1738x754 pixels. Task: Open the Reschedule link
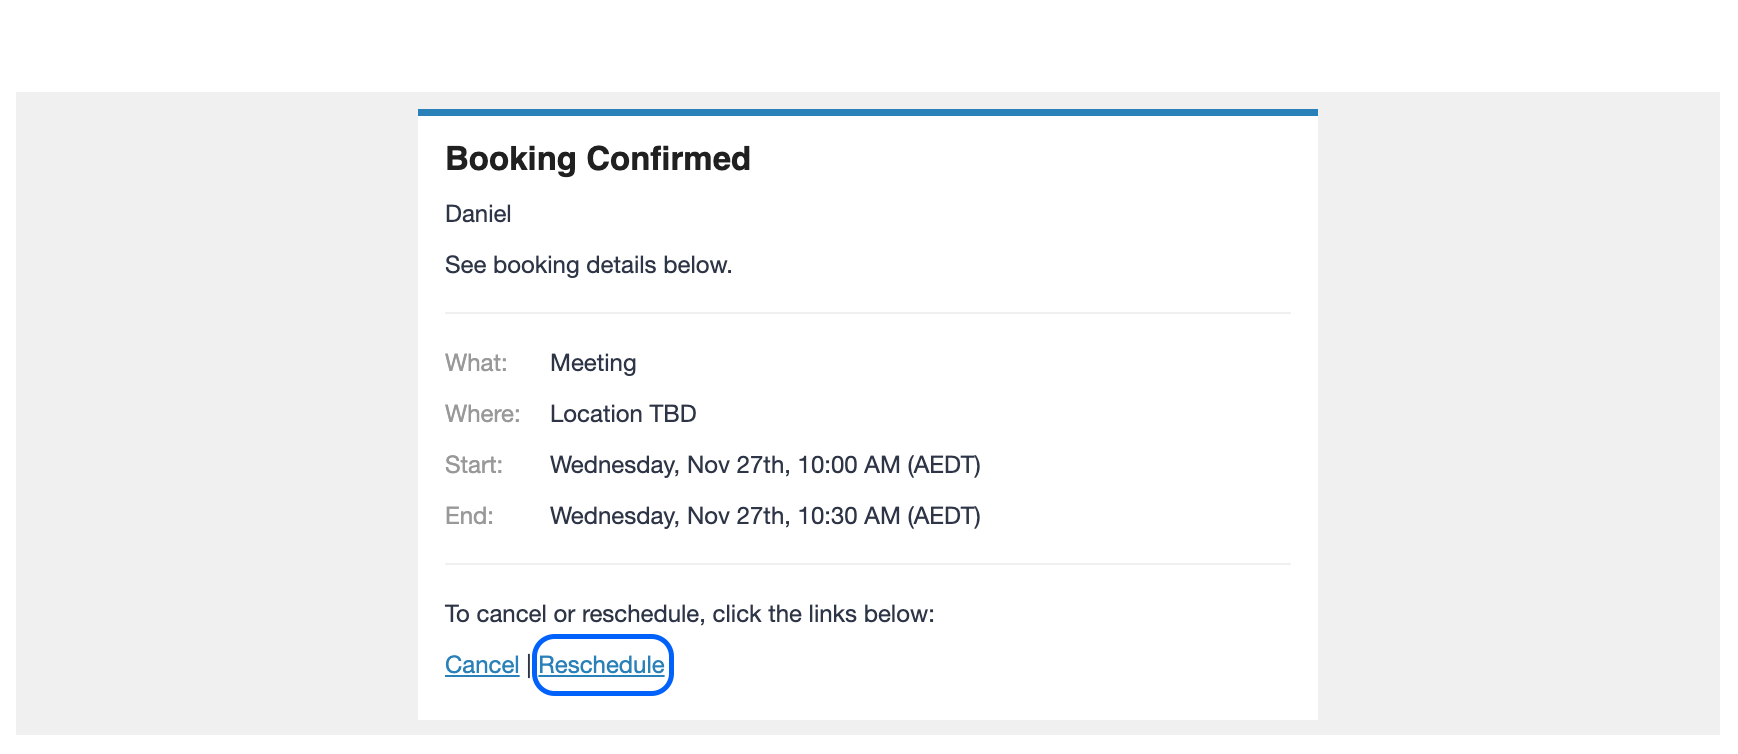pyautogui.click(x=601, y=665)
